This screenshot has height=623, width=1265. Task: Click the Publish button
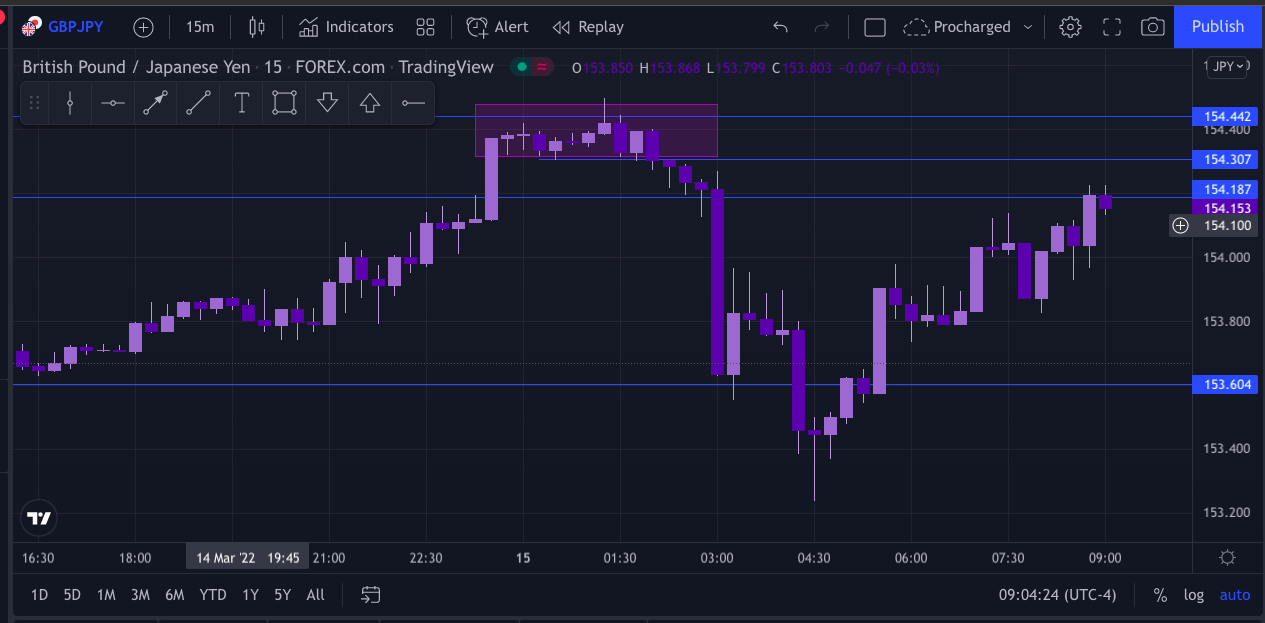pos(1217,26)
